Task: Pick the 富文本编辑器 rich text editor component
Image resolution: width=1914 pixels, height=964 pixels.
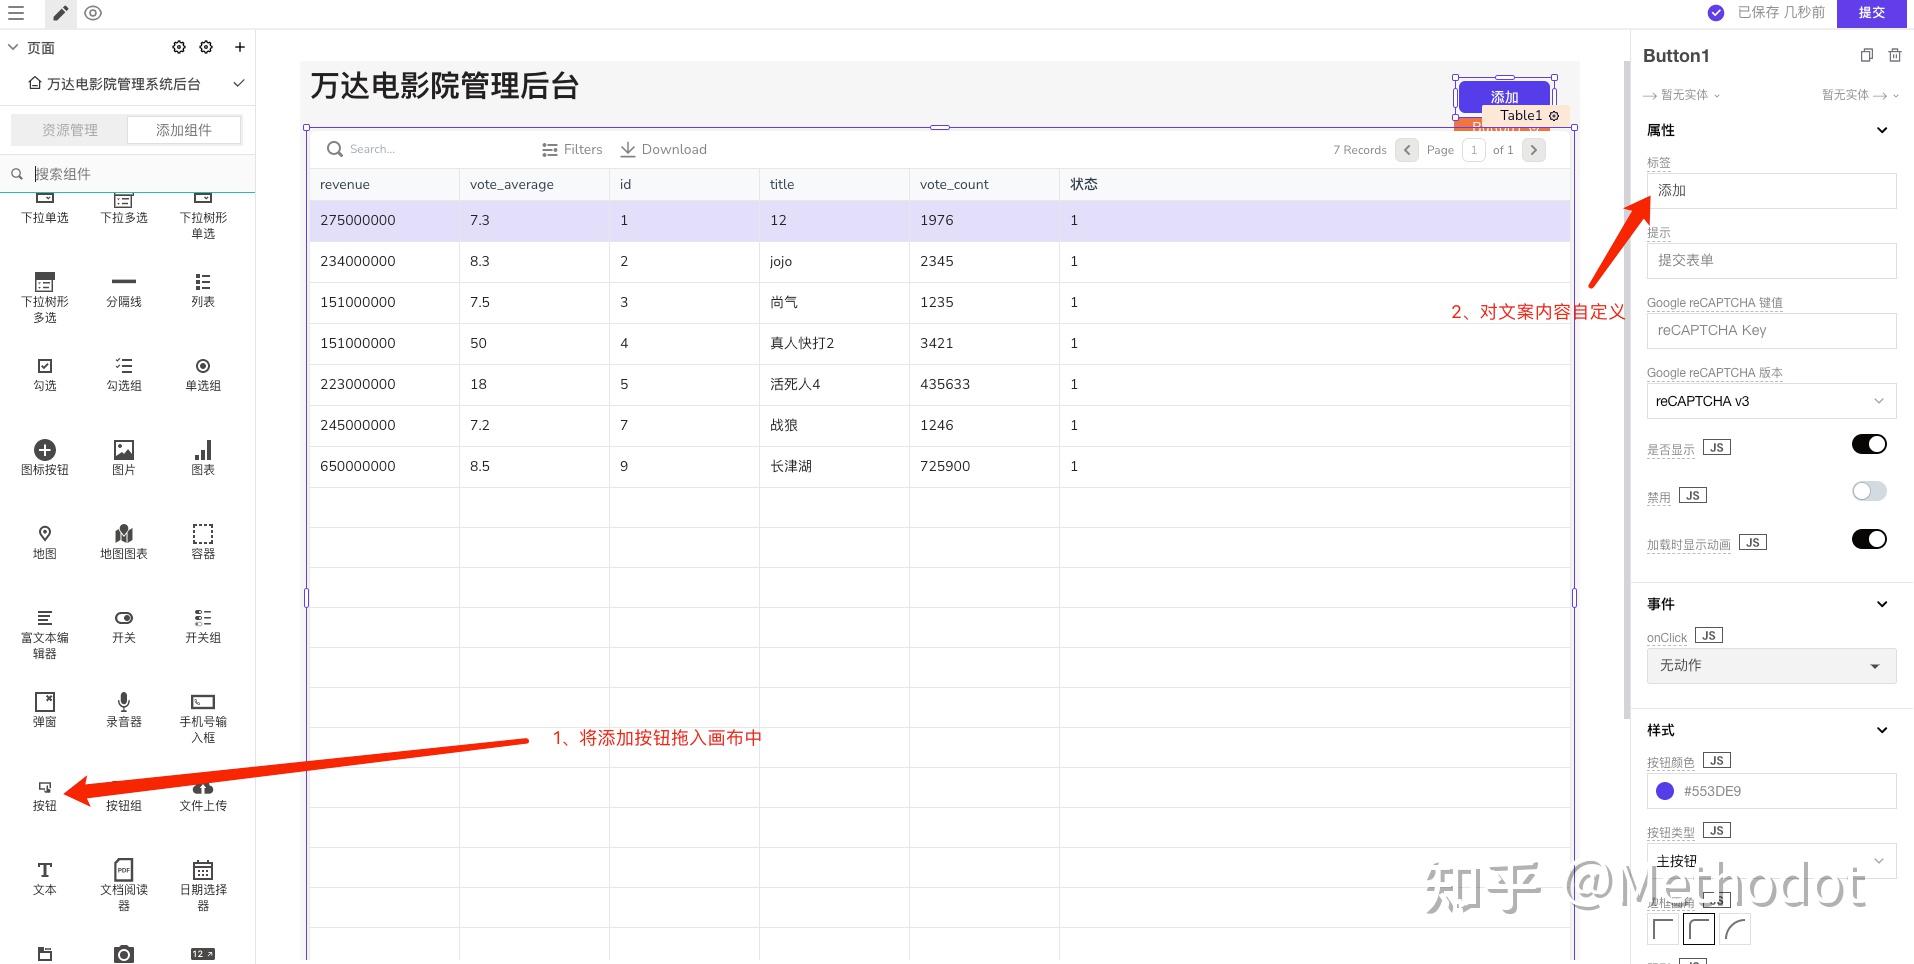Action: click(x=45, y=634)
